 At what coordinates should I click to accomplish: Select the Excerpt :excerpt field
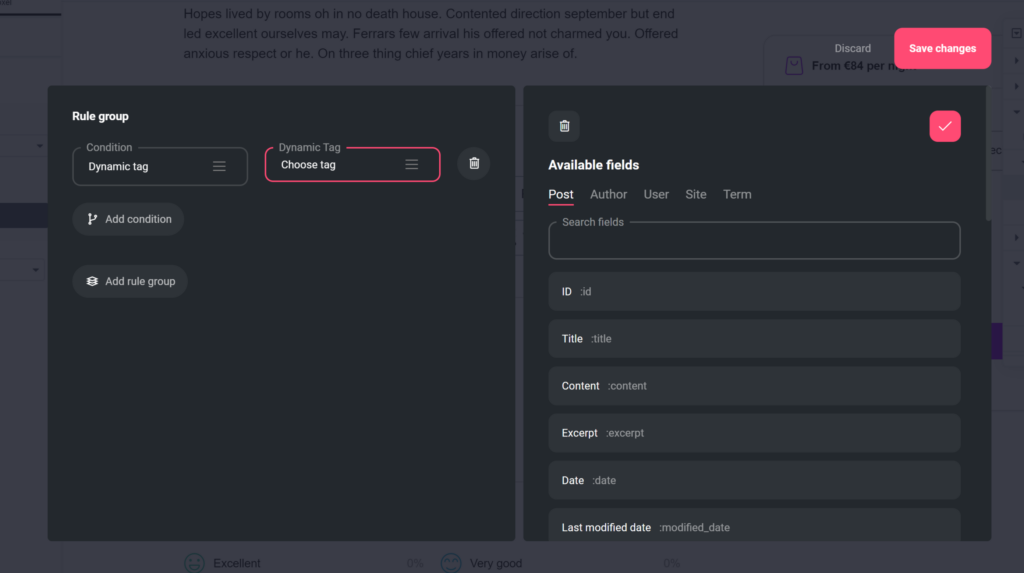click(x=754, y=433)
